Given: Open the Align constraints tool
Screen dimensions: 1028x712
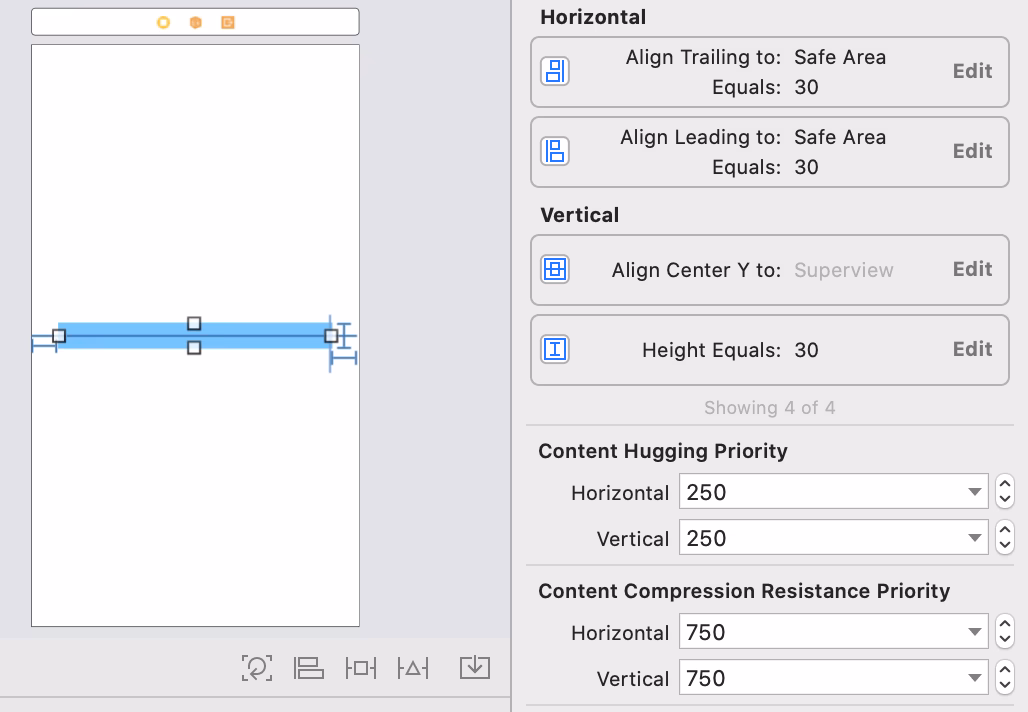Looking at the screenshot, I should (309, 668).
